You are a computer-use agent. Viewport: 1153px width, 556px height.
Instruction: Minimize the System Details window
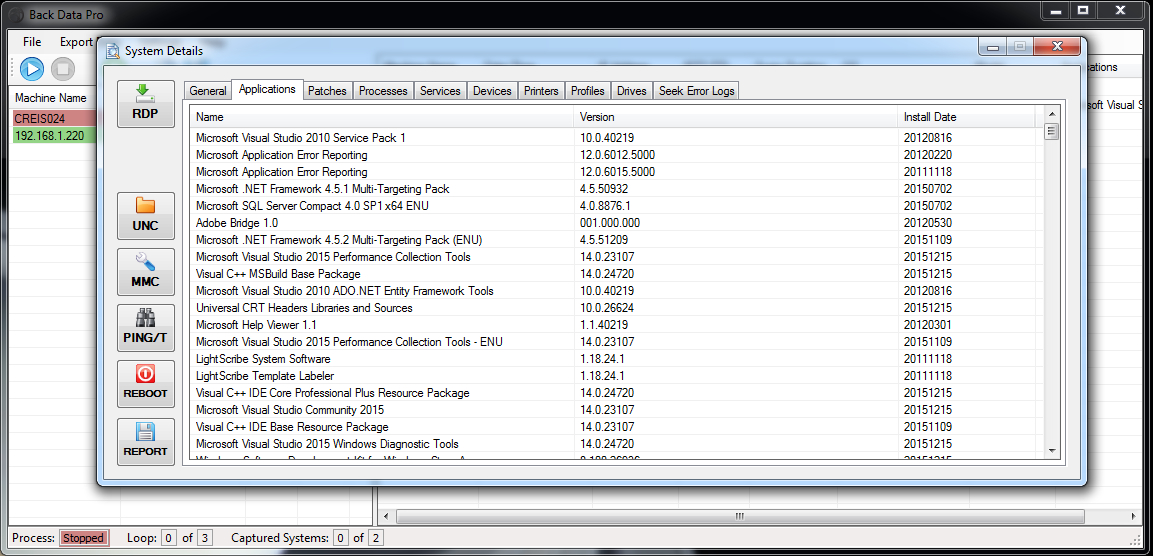click(x=993, y=47)
